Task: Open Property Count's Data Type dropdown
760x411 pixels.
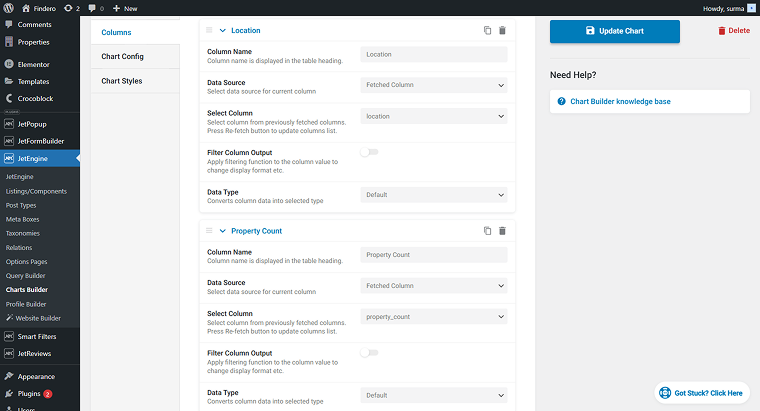Action: click(x=434, y=395)
